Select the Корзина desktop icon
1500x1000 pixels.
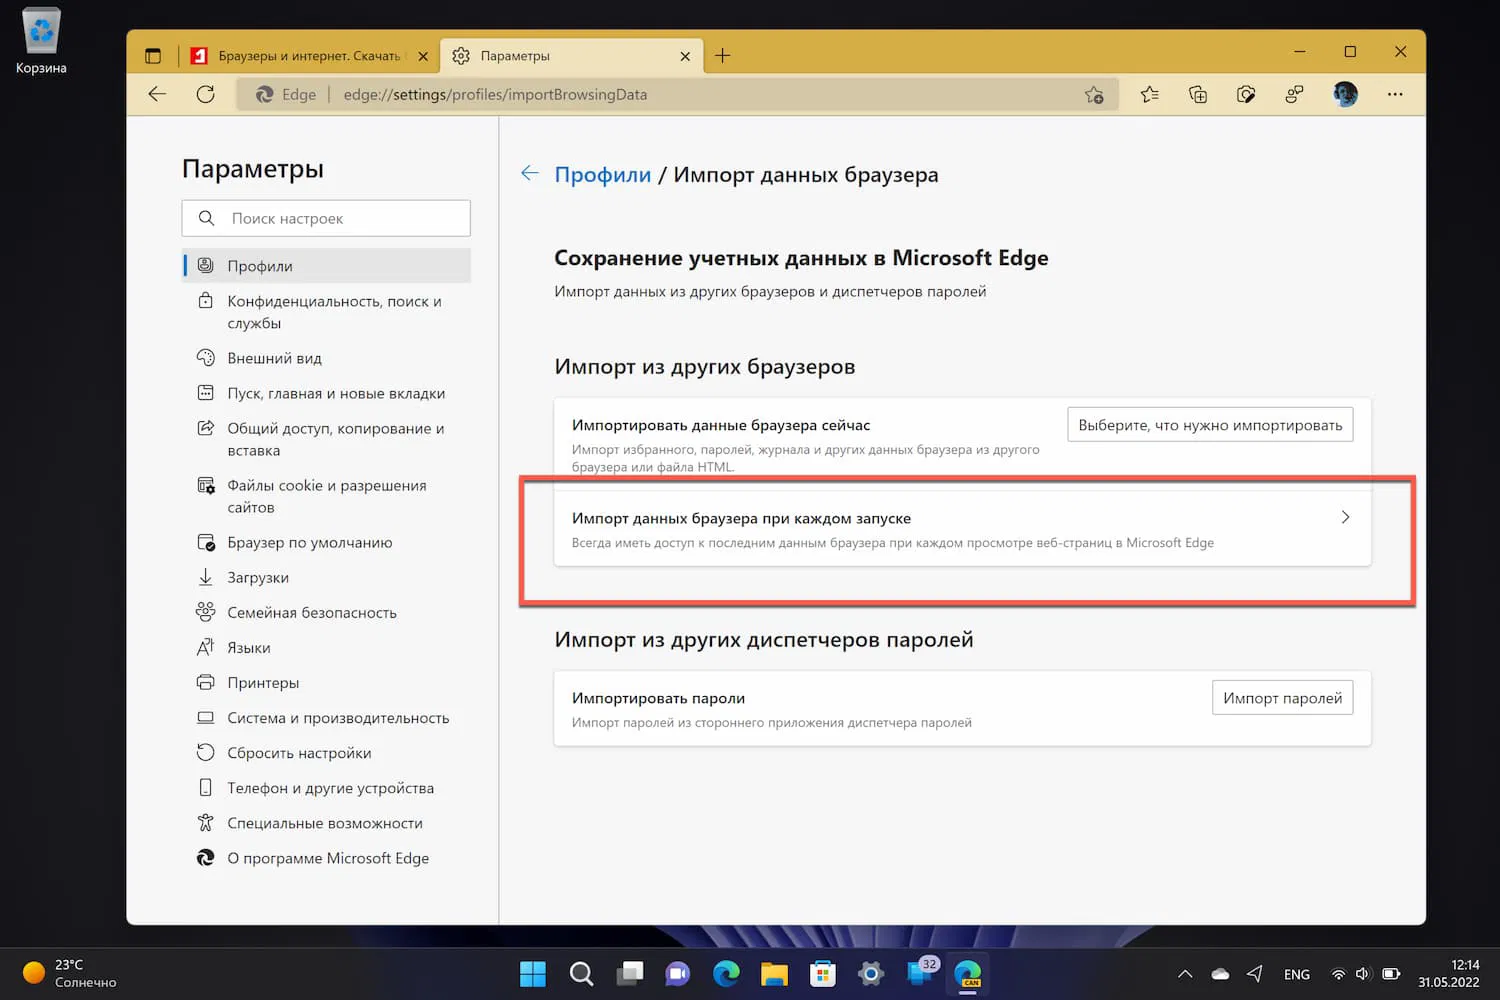[41, 42]
